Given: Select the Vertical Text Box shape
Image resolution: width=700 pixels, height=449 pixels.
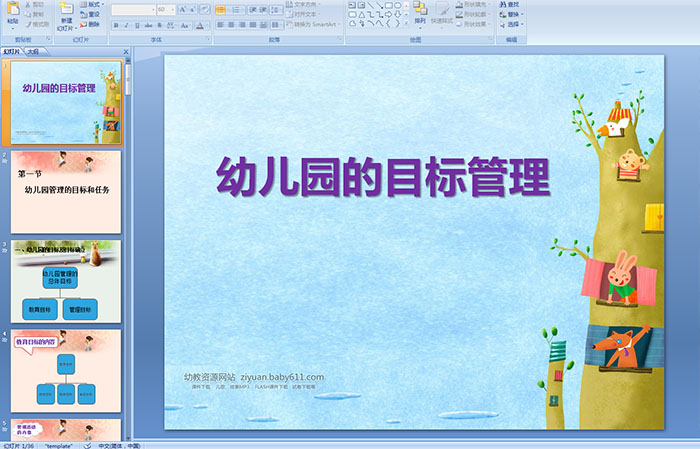Looking at the screenshot, I should (x=361, y=5).
